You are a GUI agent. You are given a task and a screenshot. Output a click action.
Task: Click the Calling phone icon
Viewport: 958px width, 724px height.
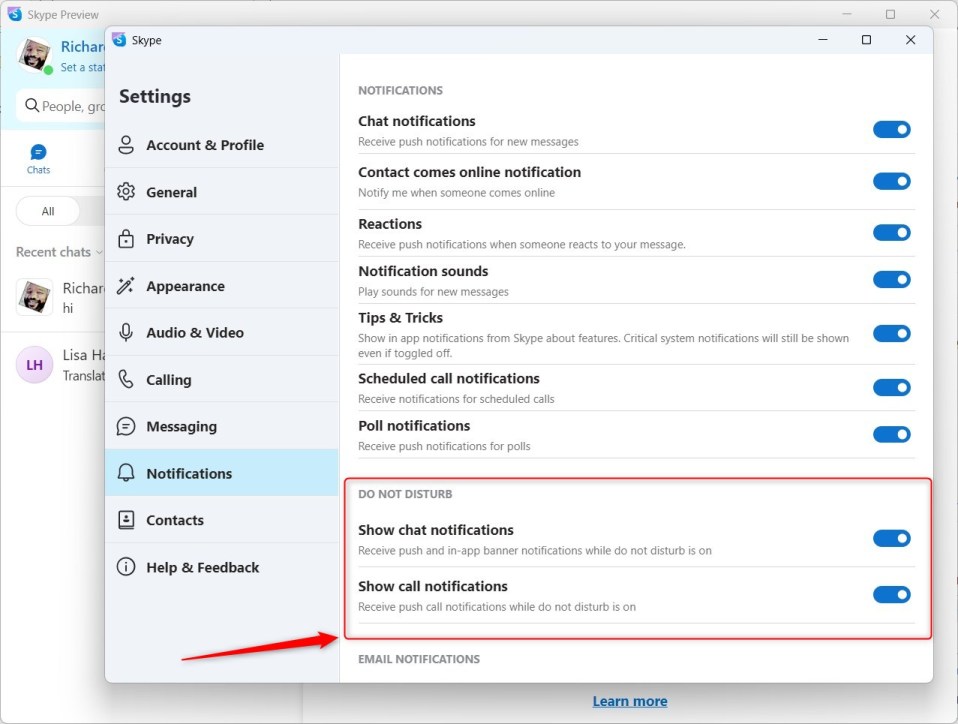[126, 379]
